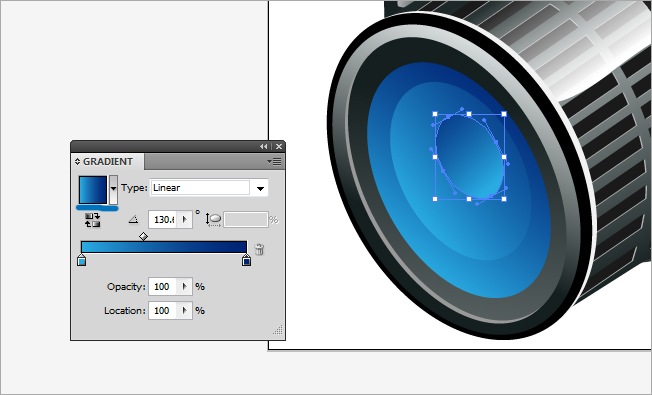Click top-right bounding box handle of selection
The image size is (652, 395).
pyautogui.click(x=504, y=114)
